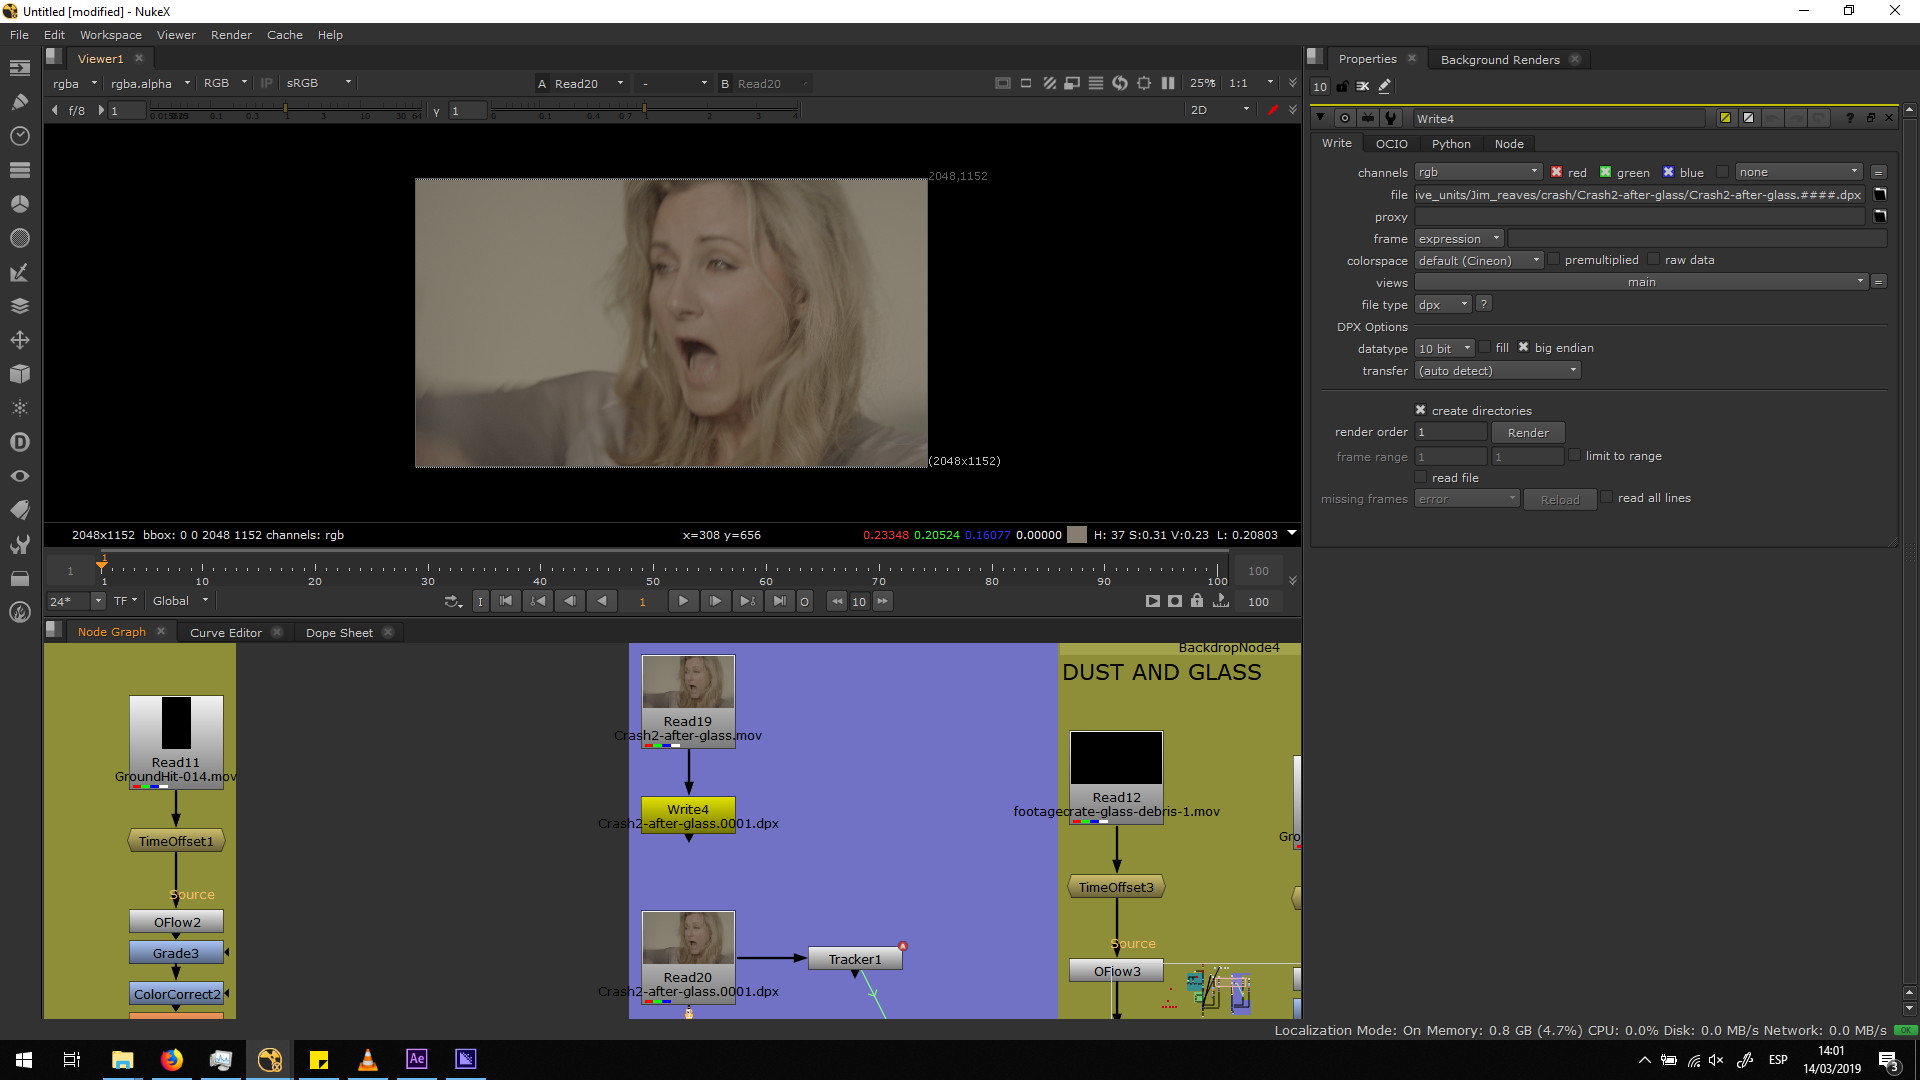Click the sampled color swatch in viewer info bar
Screen dimensions: 1920x1080
click(1077, 535)
